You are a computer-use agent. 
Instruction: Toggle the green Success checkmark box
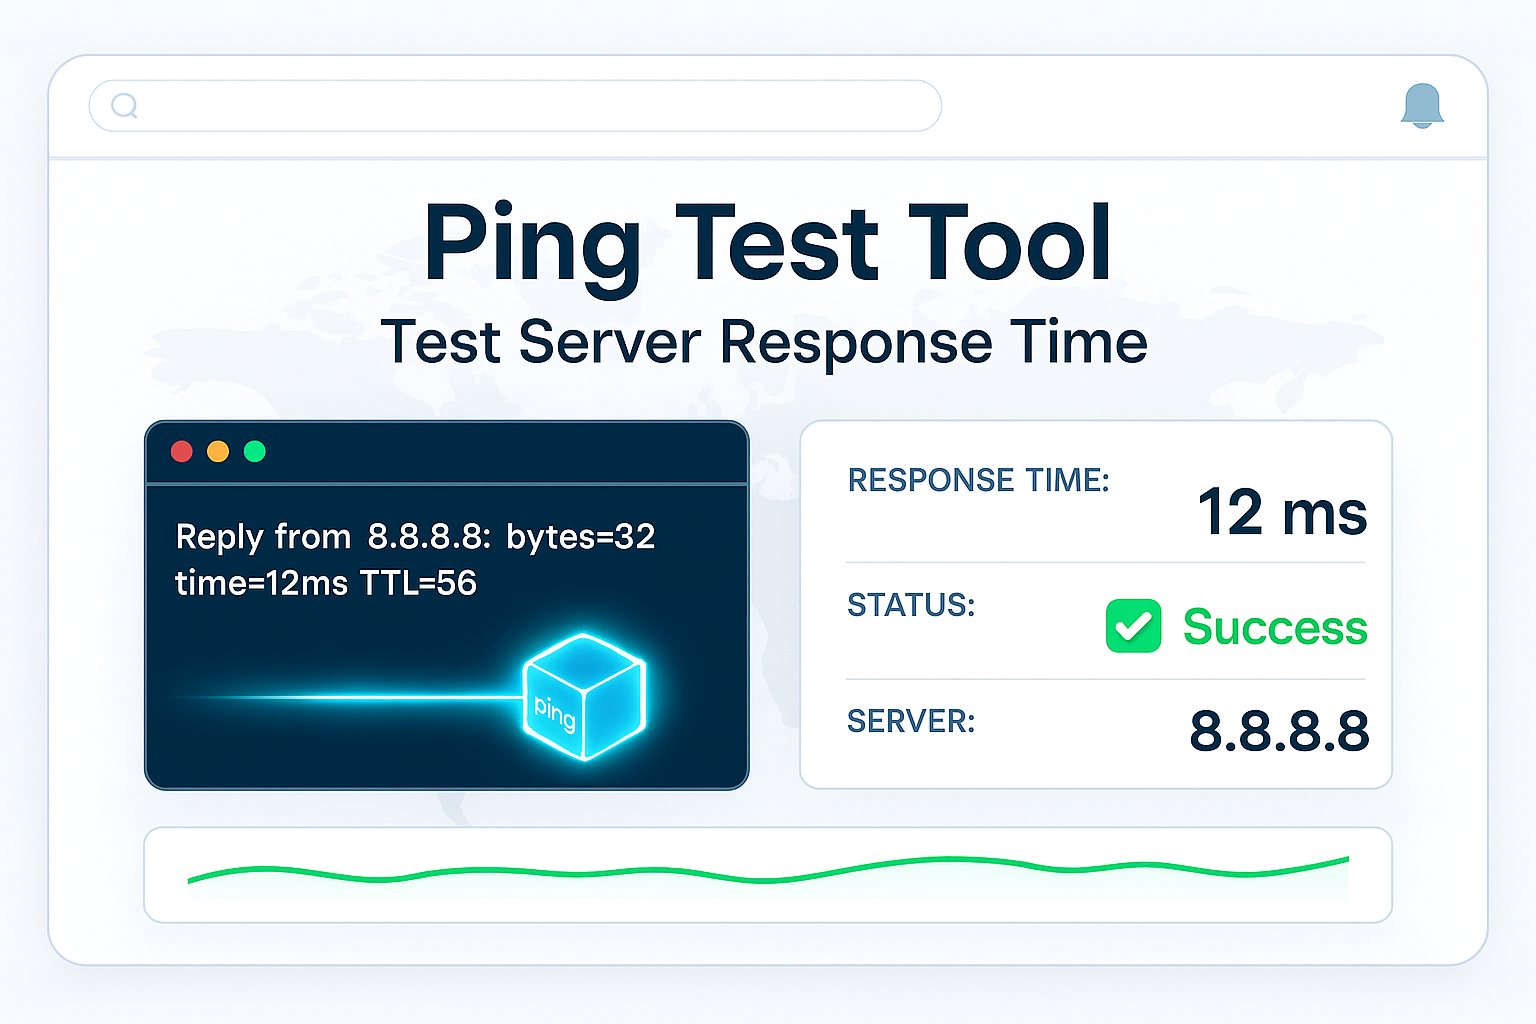[x=1133, y=627]
